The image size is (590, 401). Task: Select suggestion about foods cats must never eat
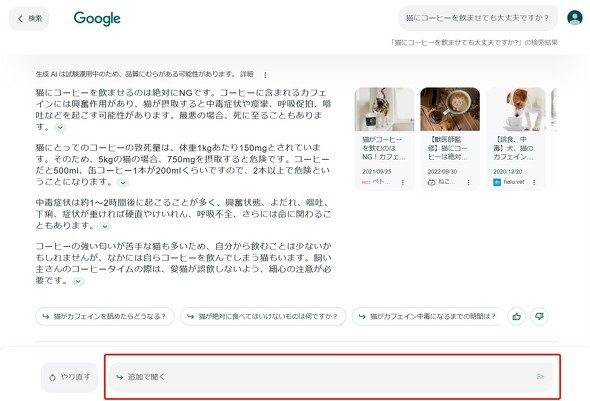coord(263,316)
